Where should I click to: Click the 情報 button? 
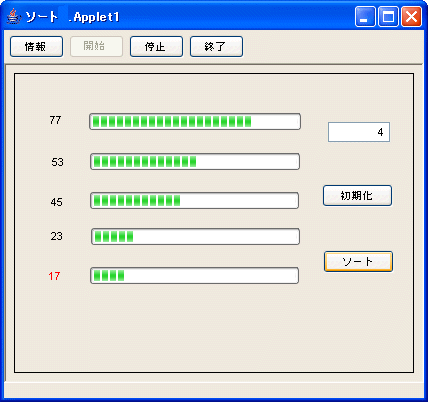[36, 47]
